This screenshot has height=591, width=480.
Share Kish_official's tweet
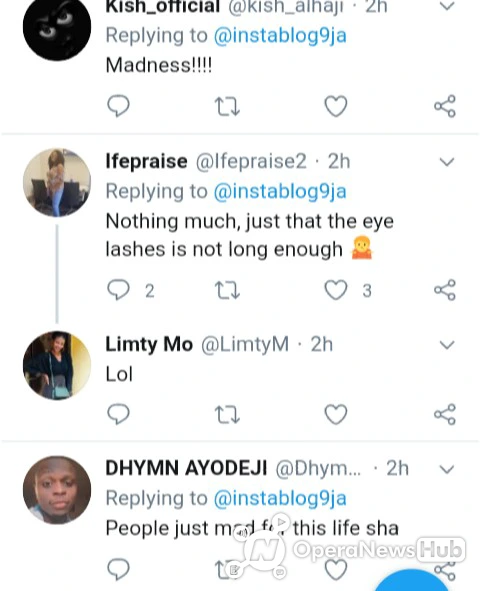click(x=445, y=106)
